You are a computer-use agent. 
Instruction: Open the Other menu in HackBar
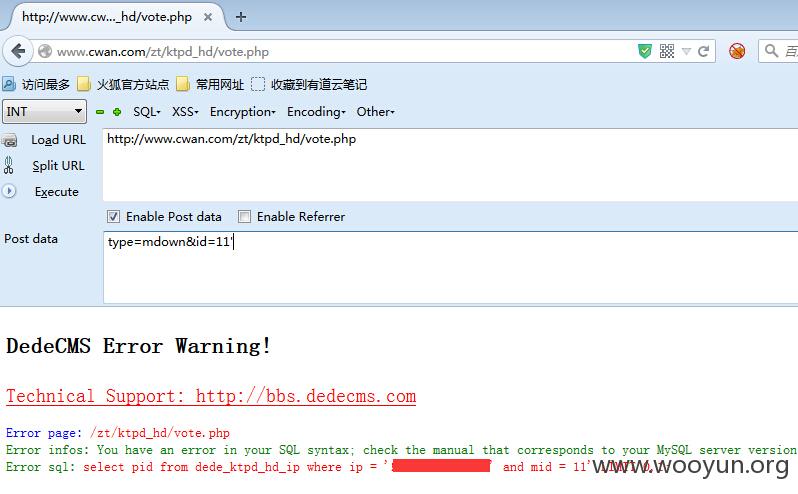[x=376, y=112]
